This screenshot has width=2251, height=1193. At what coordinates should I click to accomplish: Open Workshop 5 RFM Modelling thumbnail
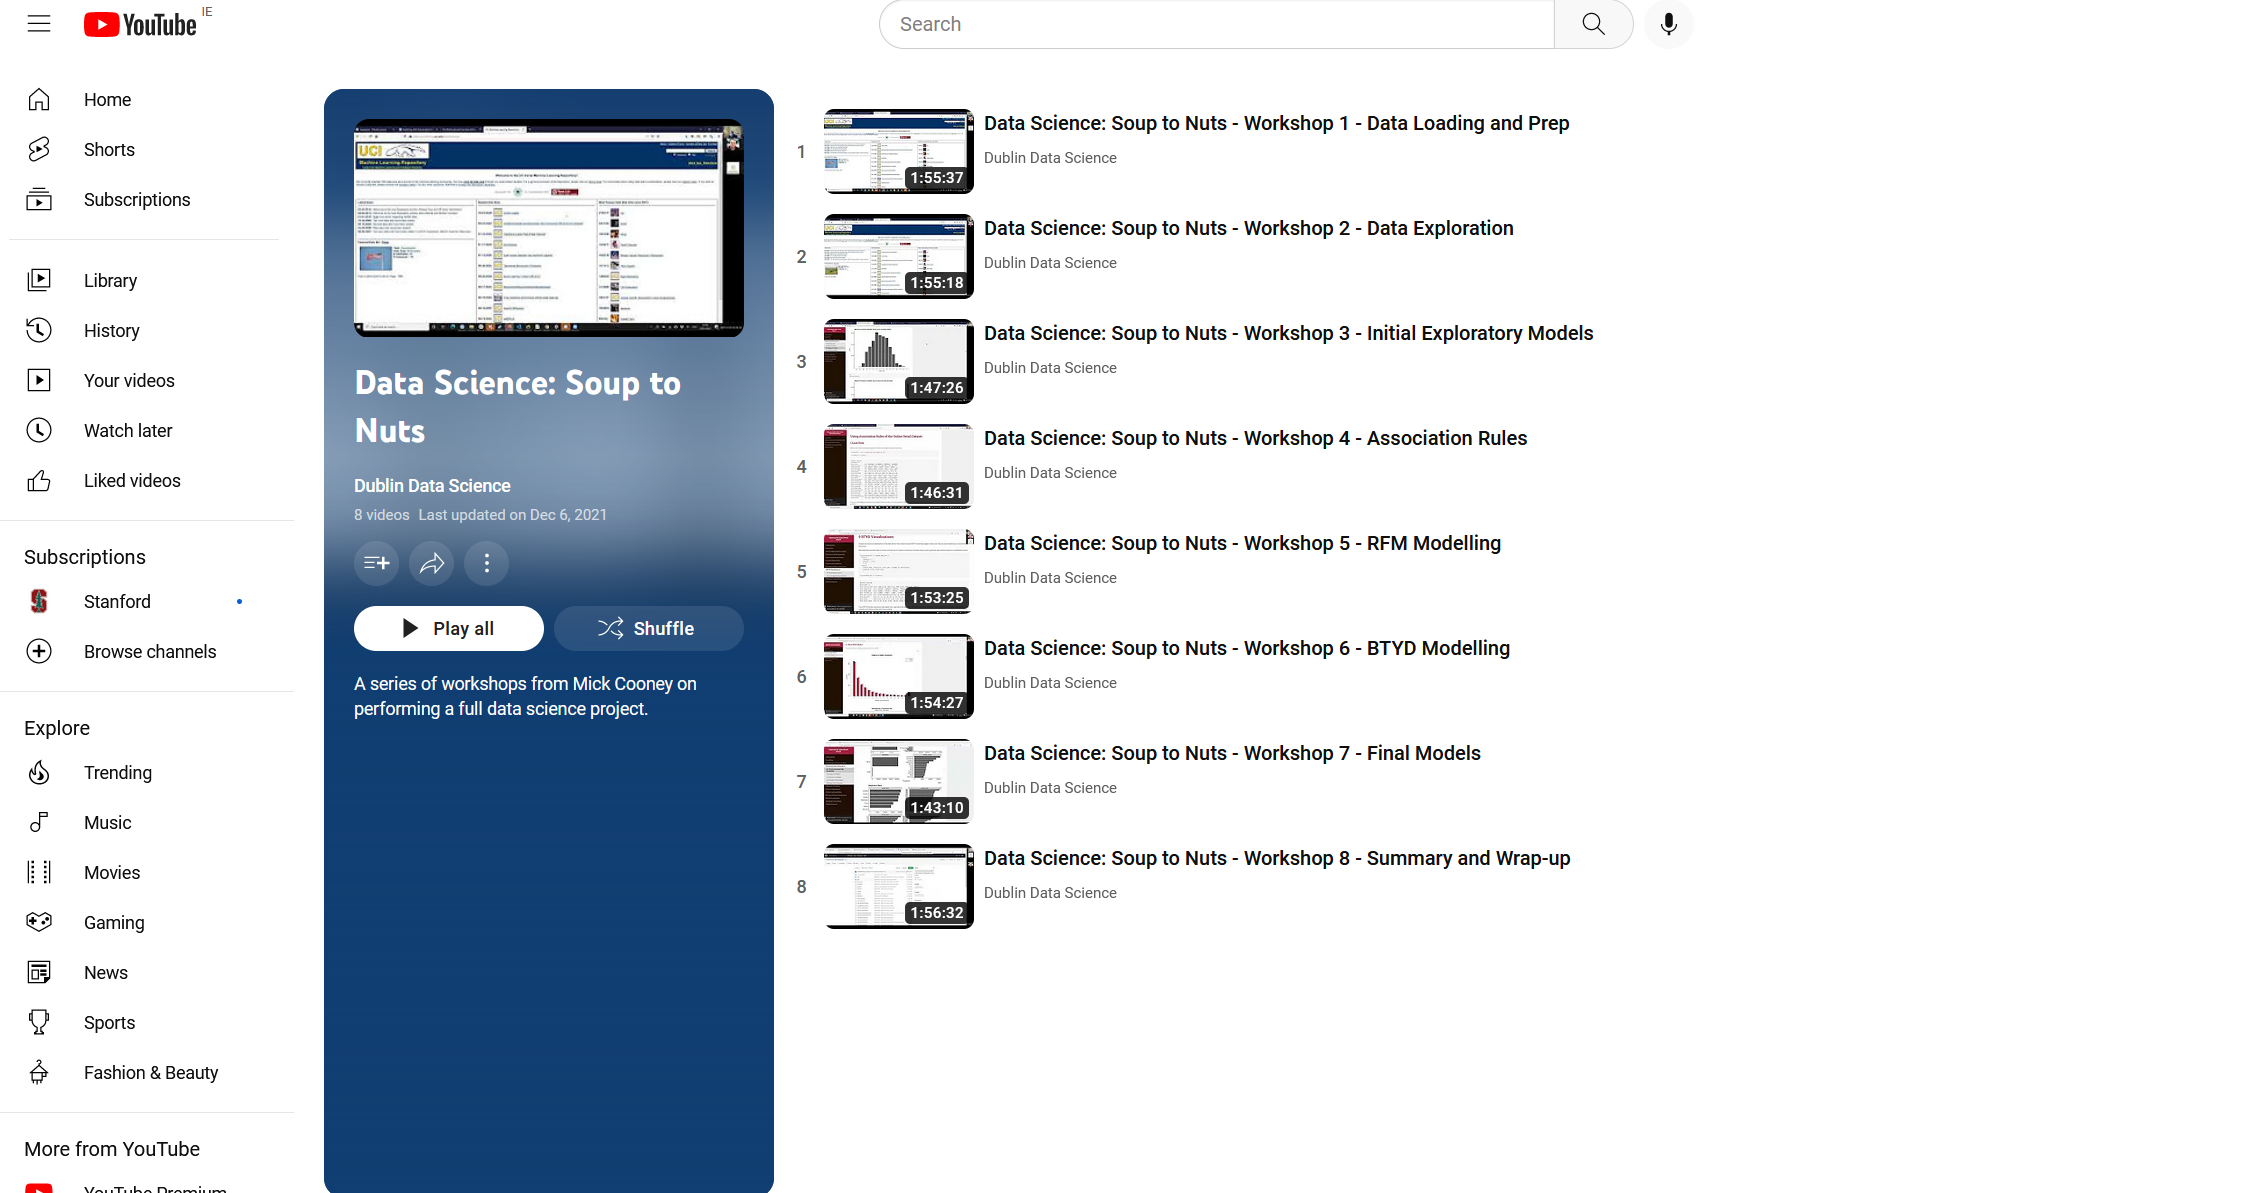[898, 571]
